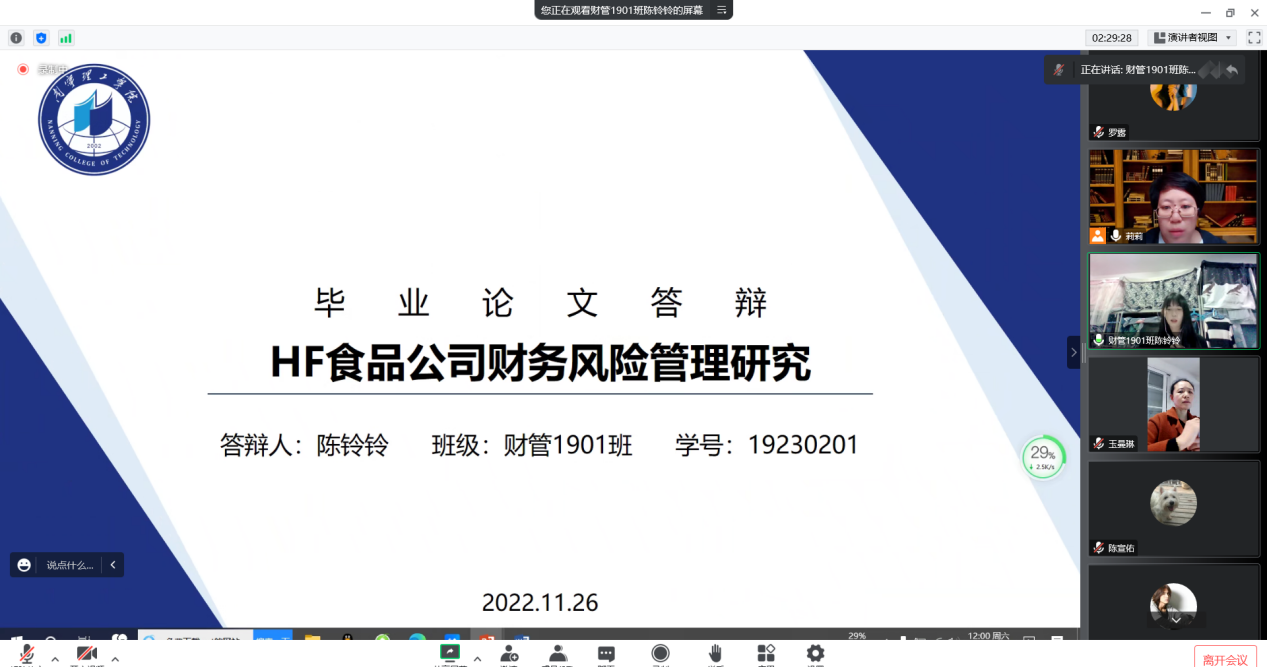Viewport: 1267px width, 667px height.
Task: Open the screen share banner menu
Action: (x=721, y=10)
